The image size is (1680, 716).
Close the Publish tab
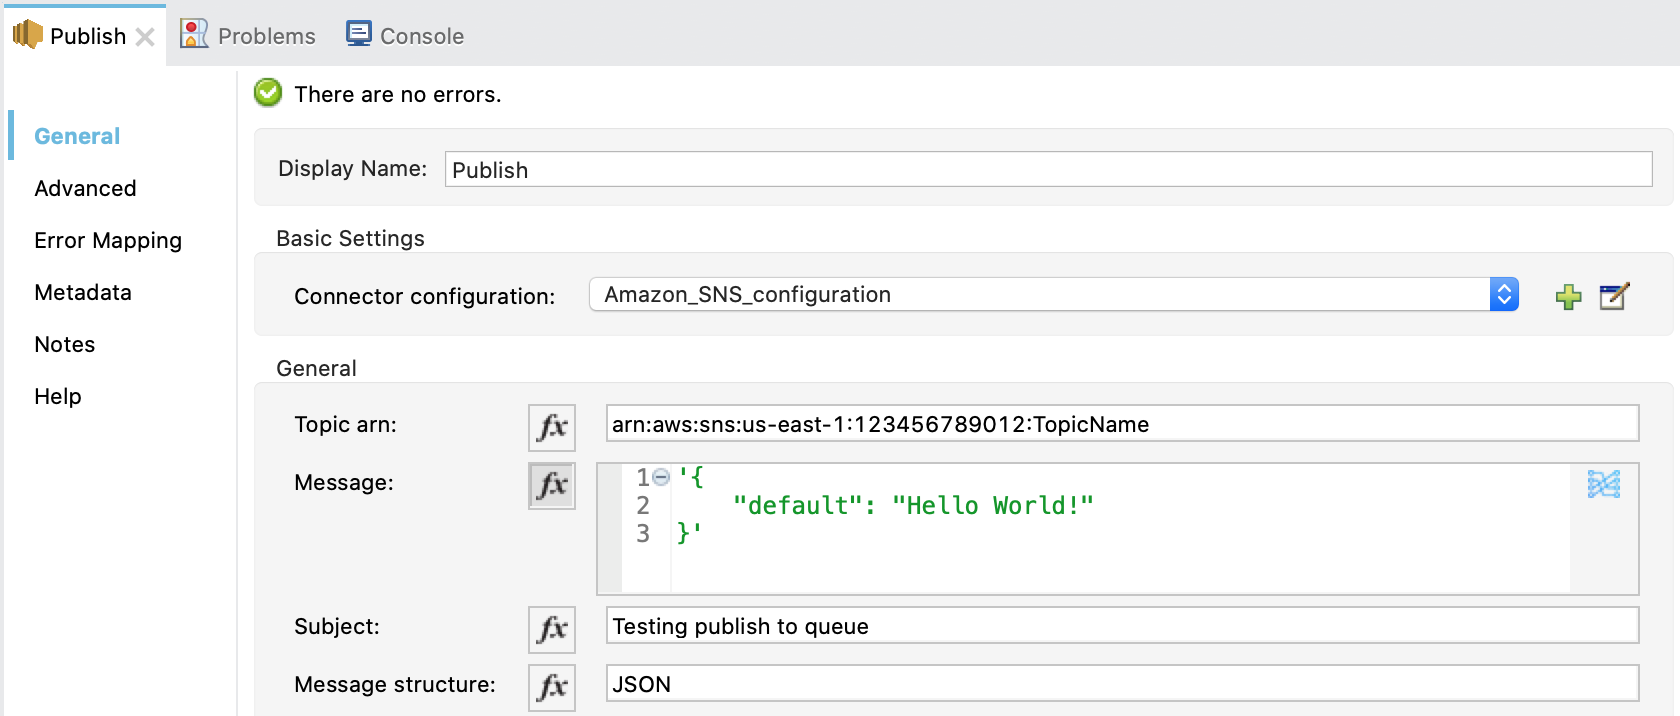point(145,37)
